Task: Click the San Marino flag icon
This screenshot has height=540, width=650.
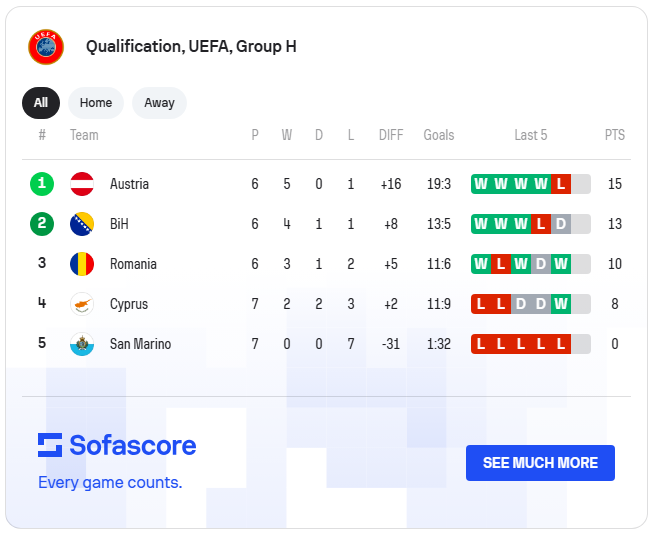Action: [x=82, y=344]
